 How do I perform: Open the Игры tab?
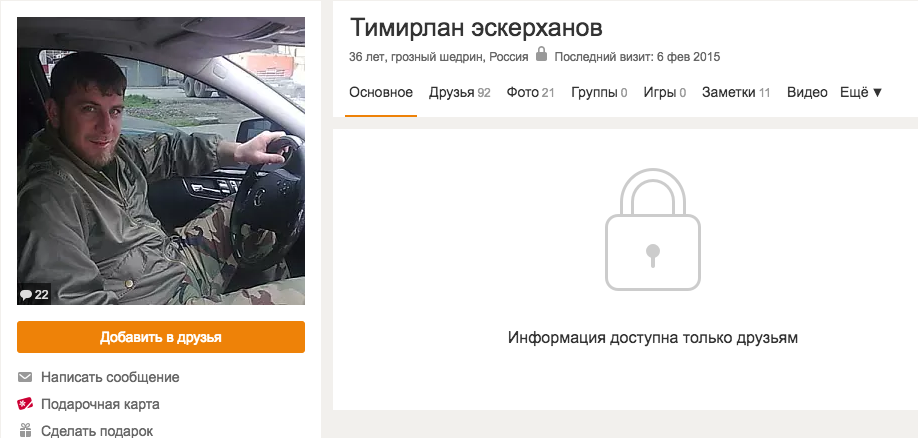[x=664, y=92]
